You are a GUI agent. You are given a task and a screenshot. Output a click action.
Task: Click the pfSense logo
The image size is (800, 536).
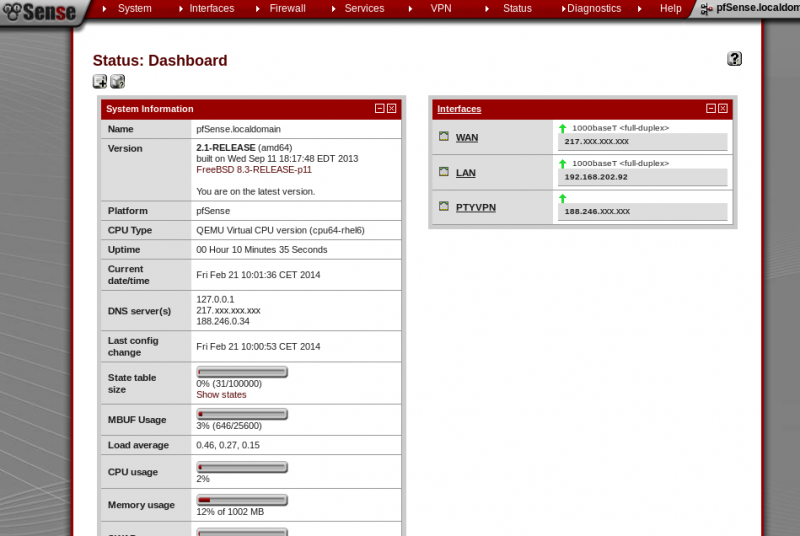click(39, 11)
